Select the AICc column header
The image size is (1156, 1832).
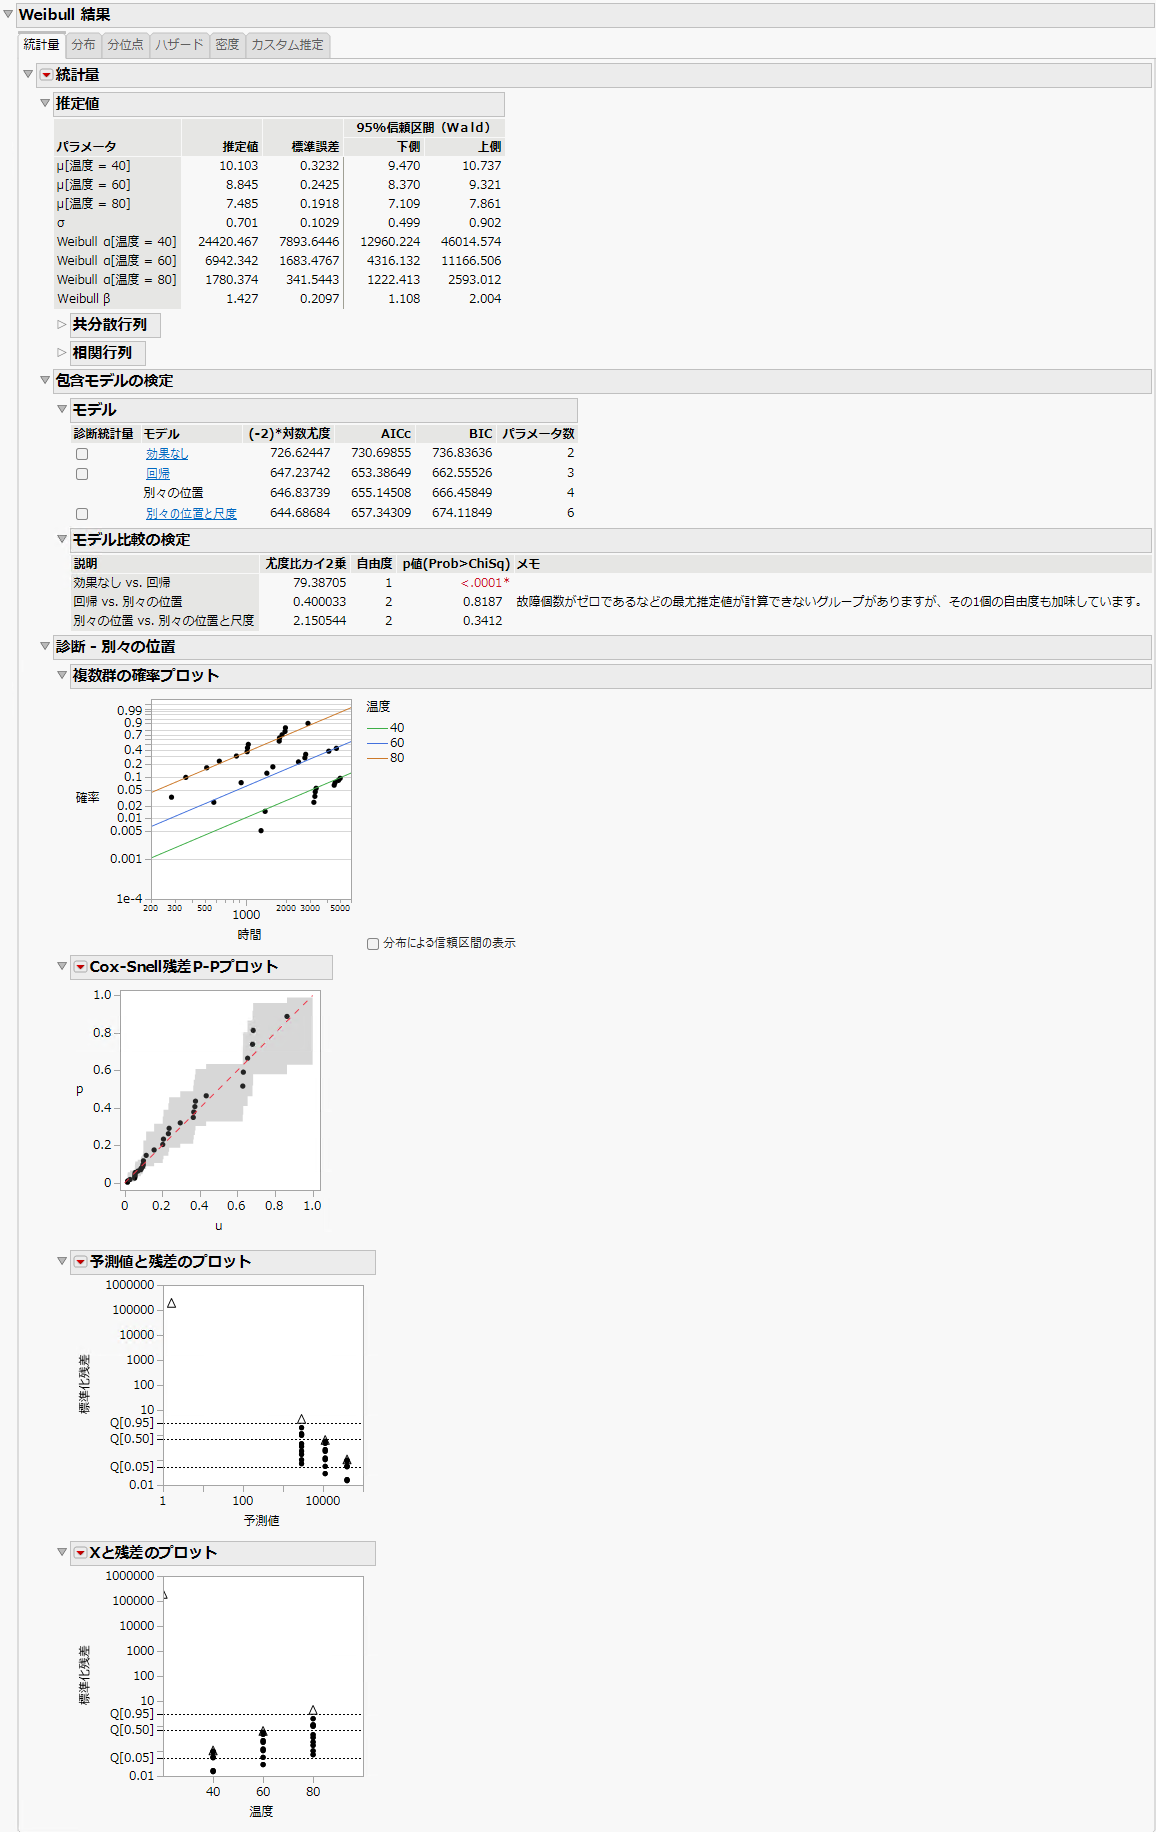pyautogui.click(x=396, y=434)
